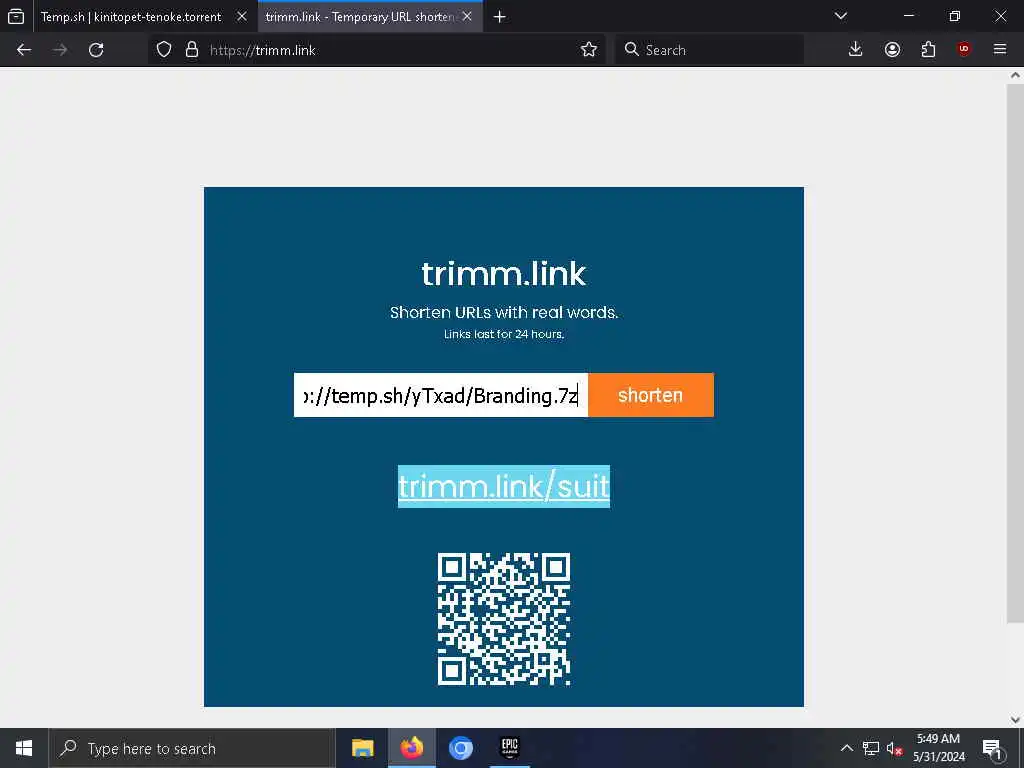Bookmark this page with the star
Screen dimensions: 1024x768
589,50
